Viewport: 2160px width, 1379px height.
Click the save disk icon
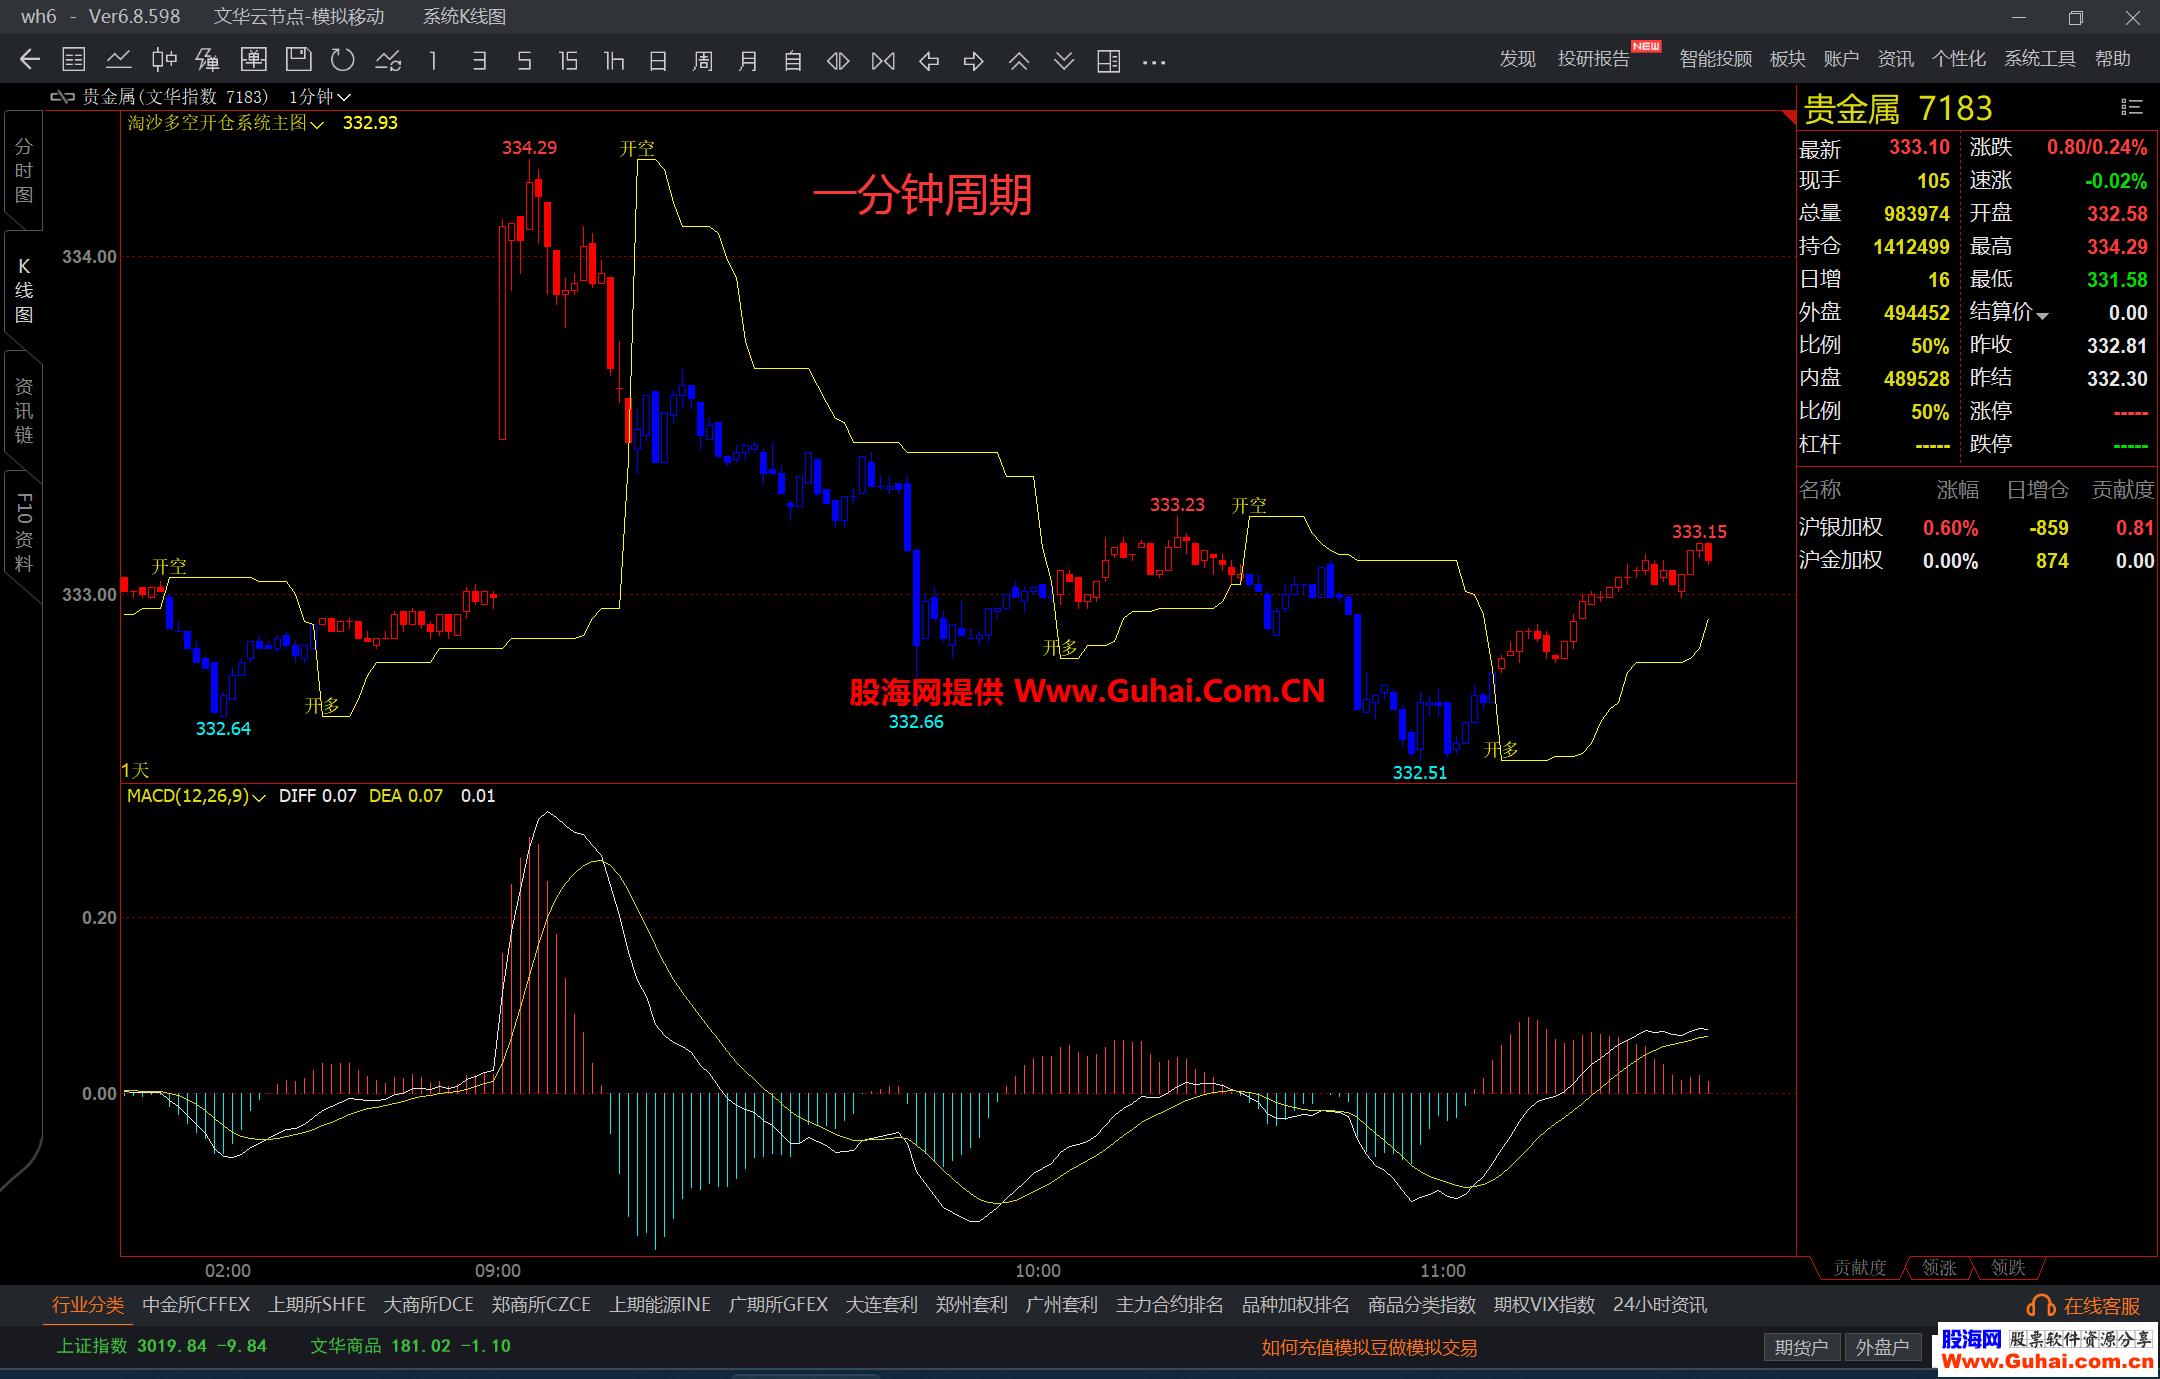point(298,60)
